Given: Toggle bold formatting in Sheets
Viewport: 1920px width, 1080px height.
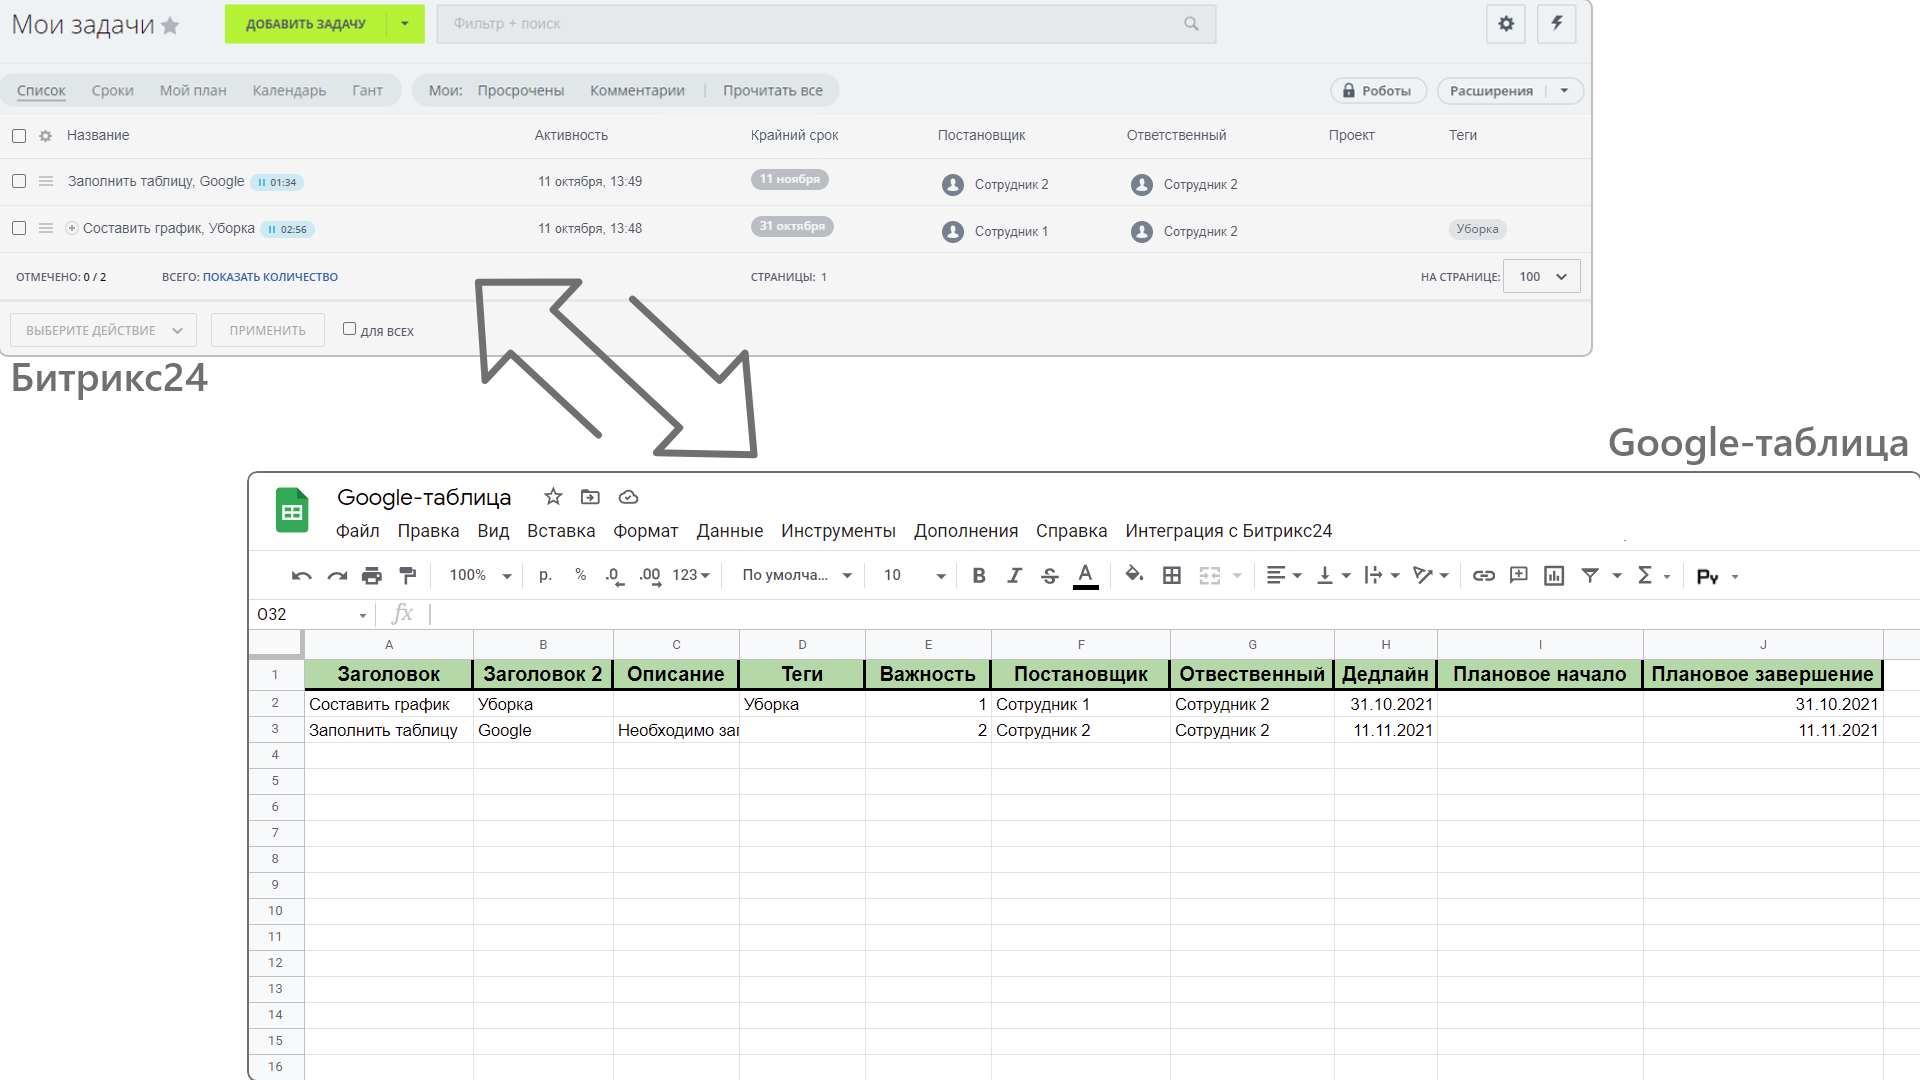Looking at the screenshot, I should [x=979, y=576].
